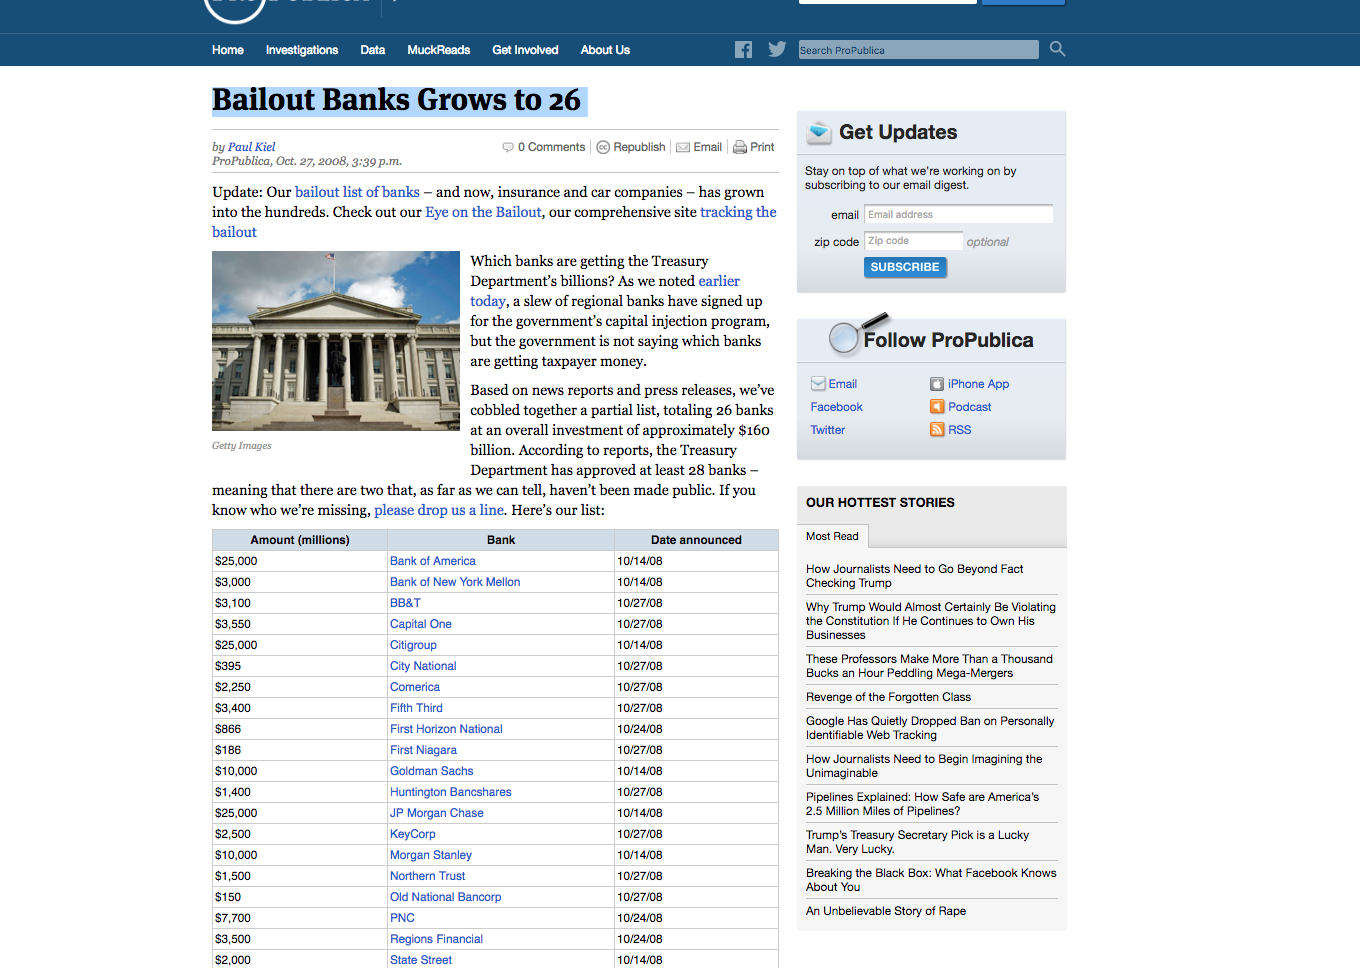Screen dimensions: 1360x968
Task: Open Old National Bancorp link
Action: click(x=446, y=897)
